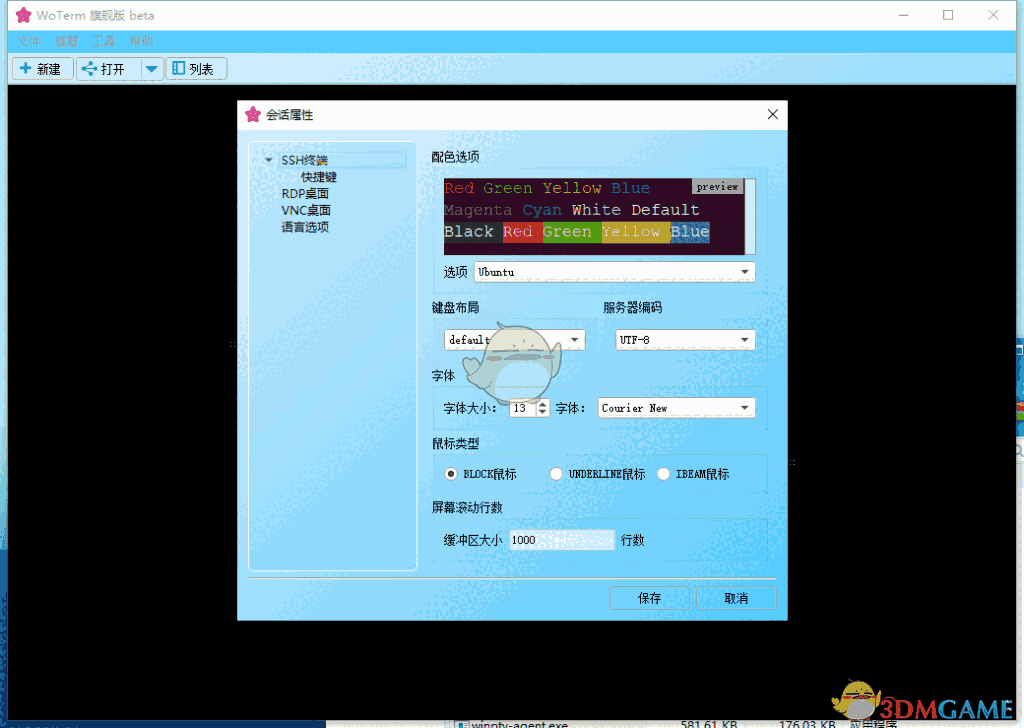Select the UNDERLINE鼠标 radio button

556,474
